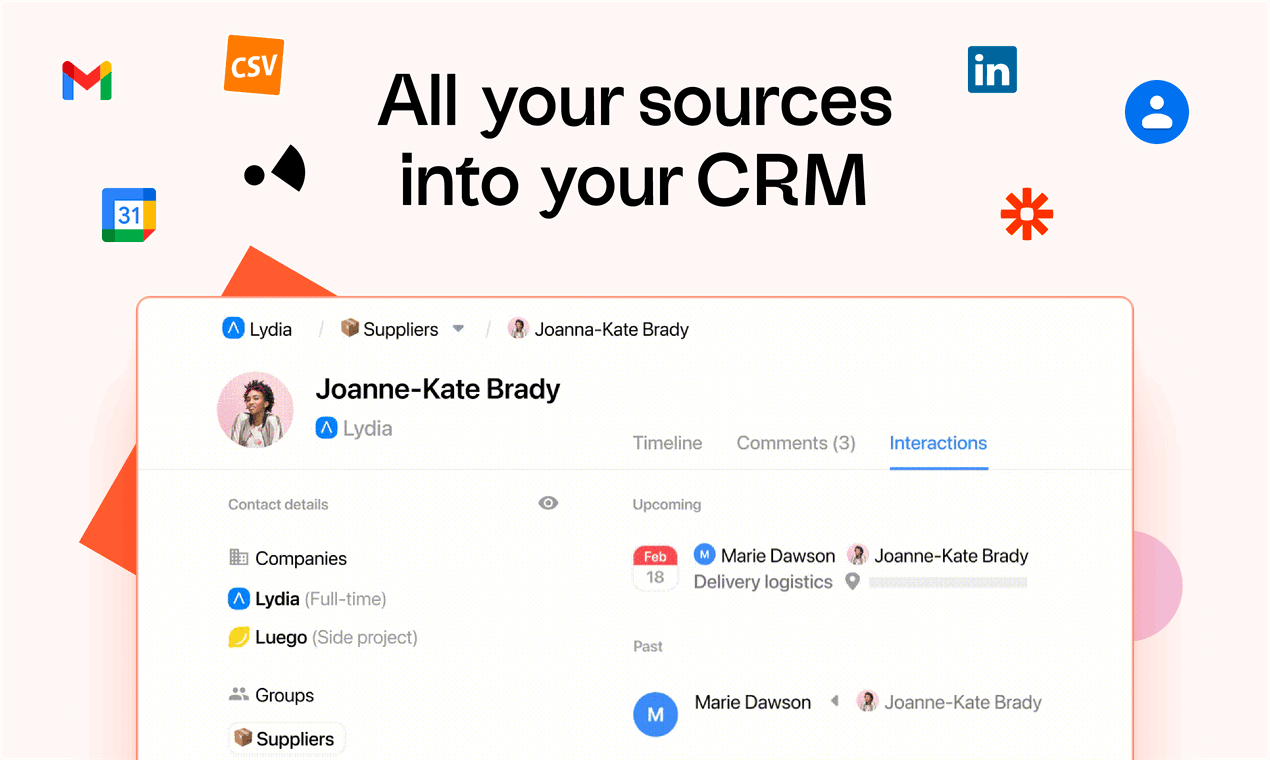Image resolution: width=1270 pixels, height=760 pixels.
Task: Click the blurred location text placeholder
Action: (948, 581)
